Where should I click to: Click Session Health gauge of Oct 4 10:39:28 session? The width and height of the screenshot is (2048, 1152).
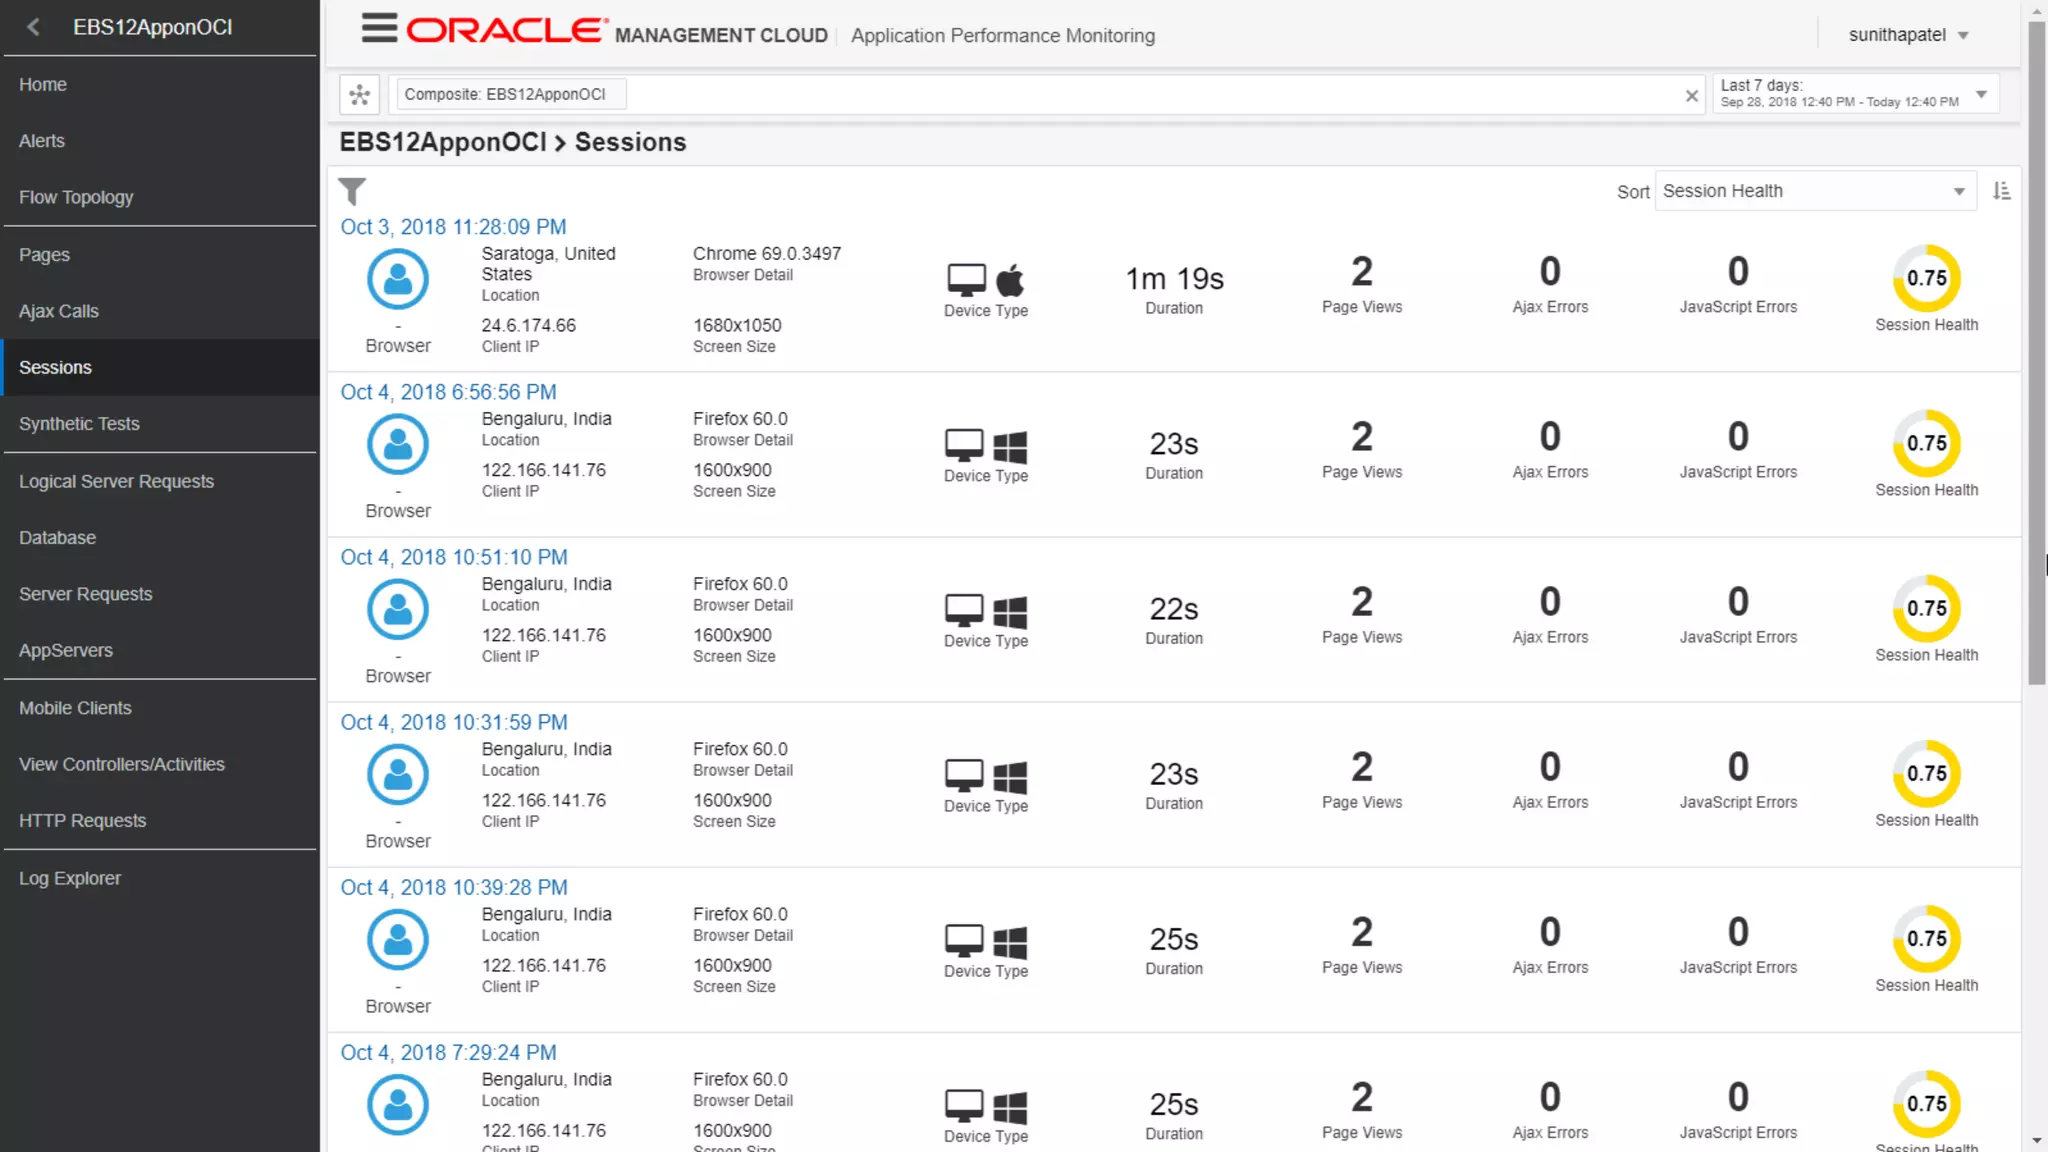(x=1926, y=938)
